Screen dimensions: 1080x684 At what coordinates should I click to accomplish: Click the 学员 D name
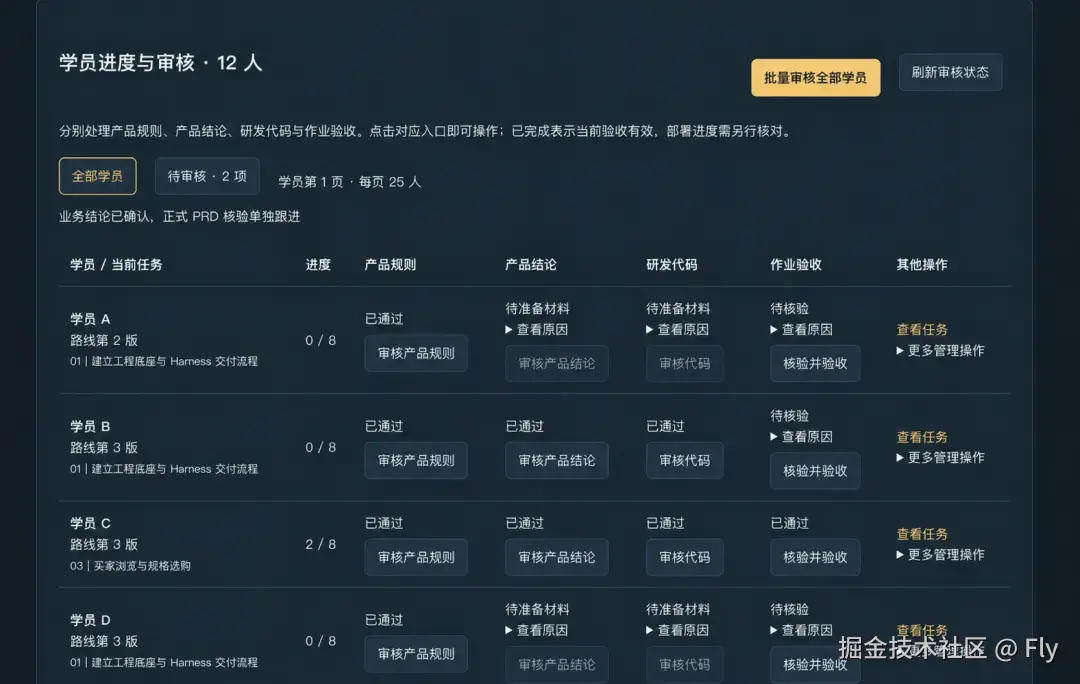click(90, 620)
